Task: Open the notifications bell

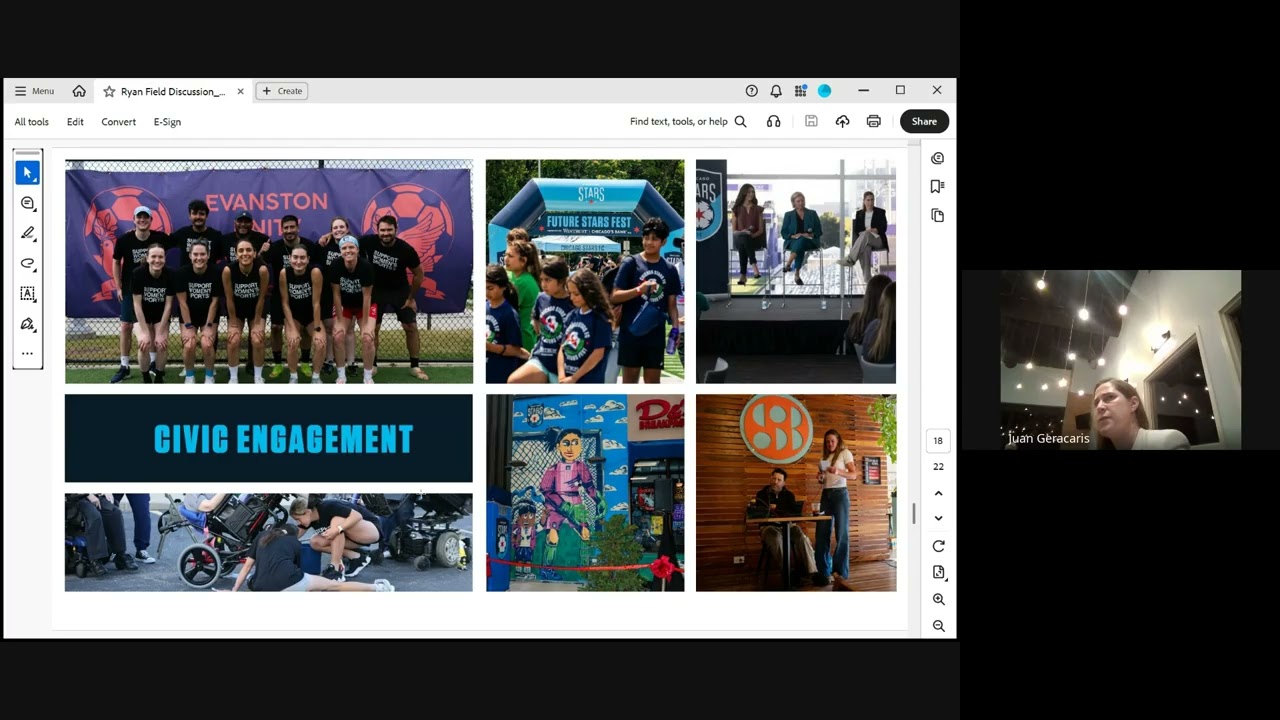Action: click(x=776, y=91)
